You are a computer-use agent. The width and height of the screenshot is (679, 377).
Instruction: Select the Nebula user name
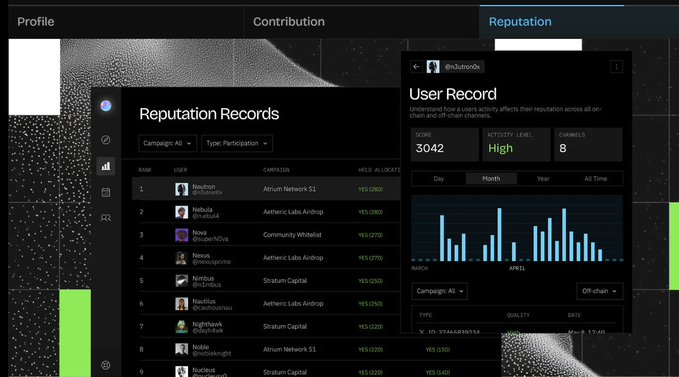click(x=202, y=209)
